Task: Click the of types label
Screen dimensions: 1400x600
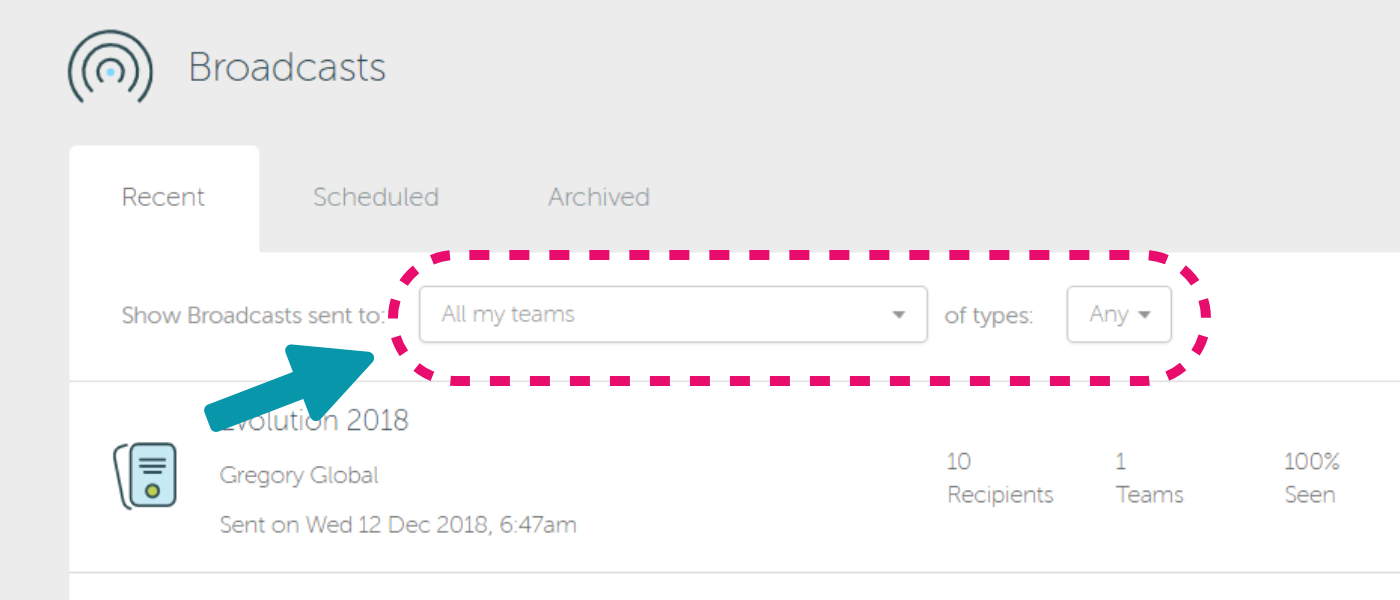Action: [x=989, y=316]
